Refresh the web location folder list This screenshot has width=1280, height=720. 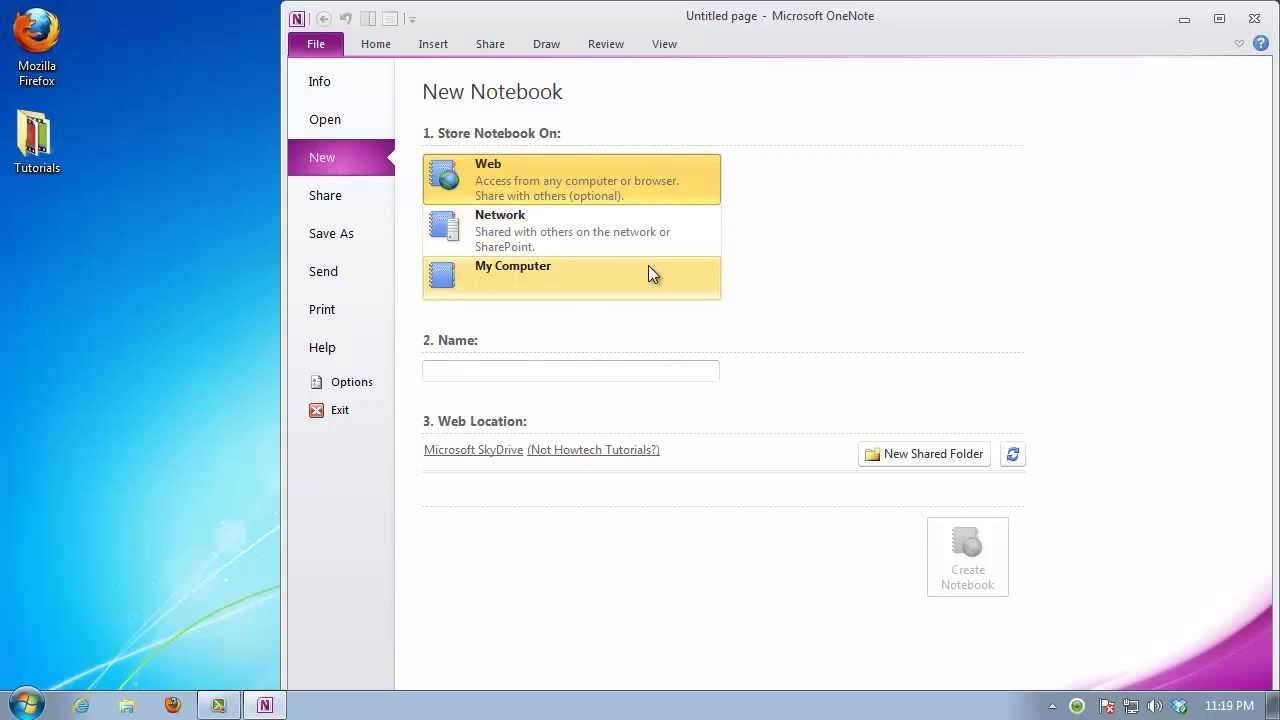[x=1012, y=454]
